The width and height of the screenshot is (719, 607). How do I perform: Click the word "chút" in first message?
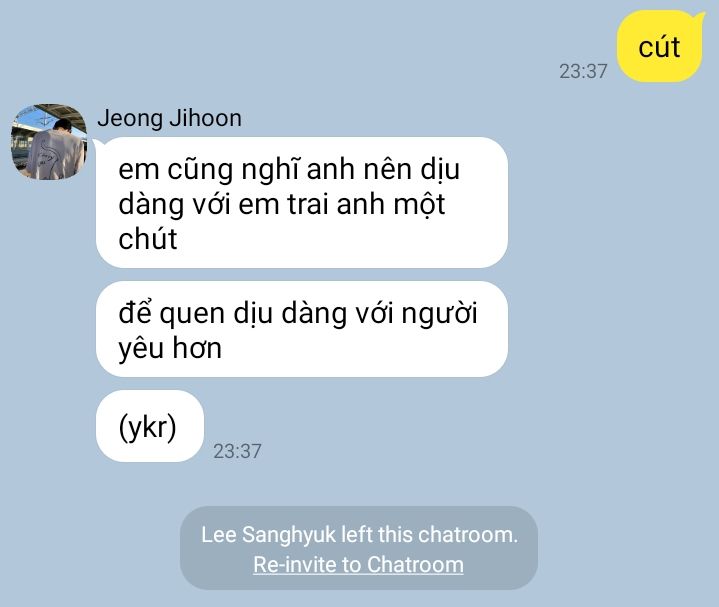point(148,239)
